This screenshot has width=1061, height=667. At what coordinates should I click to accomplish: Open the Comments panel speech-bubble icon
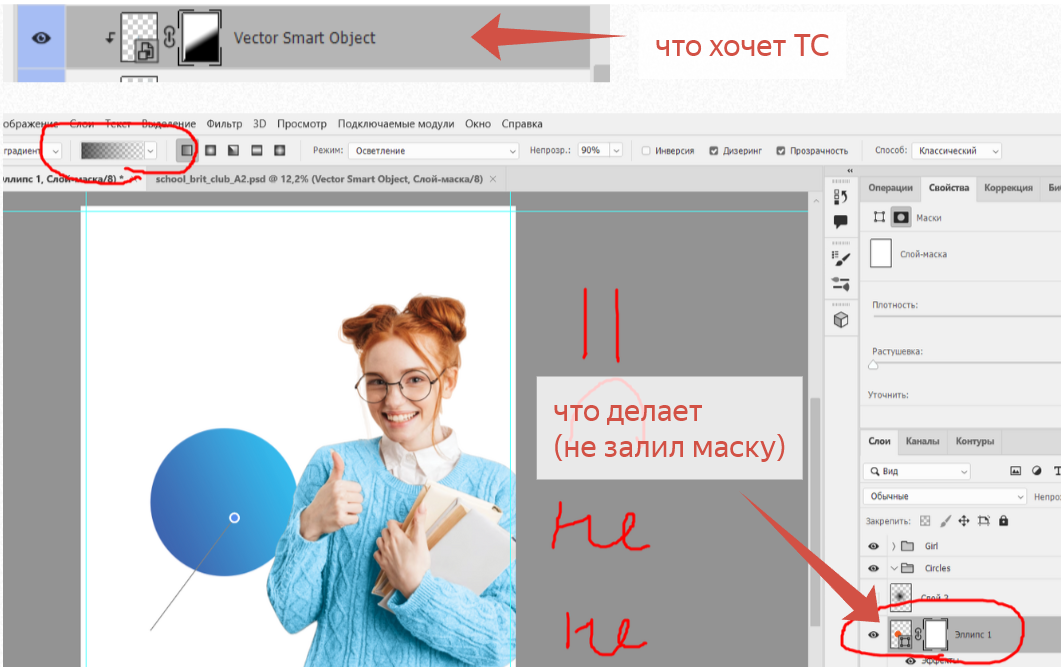(840, 221)
